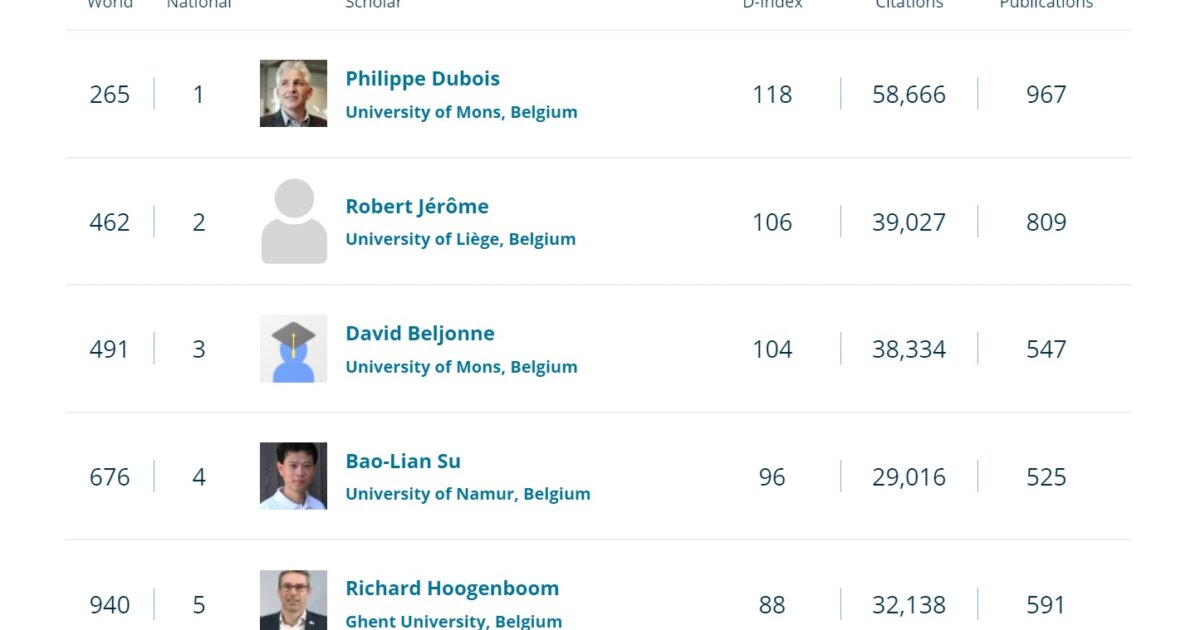Open Philippe Dubois scholar name link
The height and width of the screenshot is (630, 1200).
click(x=422, y=78)
